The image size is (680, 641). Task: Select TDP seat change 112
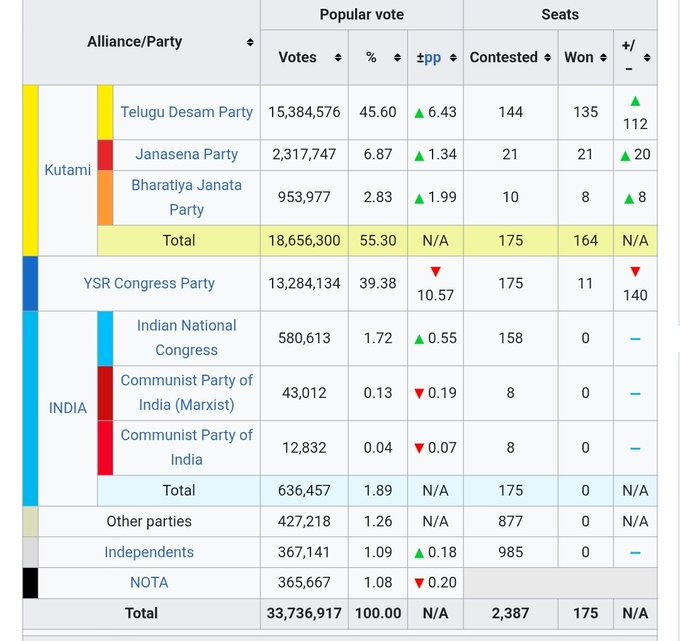(635, 124)
